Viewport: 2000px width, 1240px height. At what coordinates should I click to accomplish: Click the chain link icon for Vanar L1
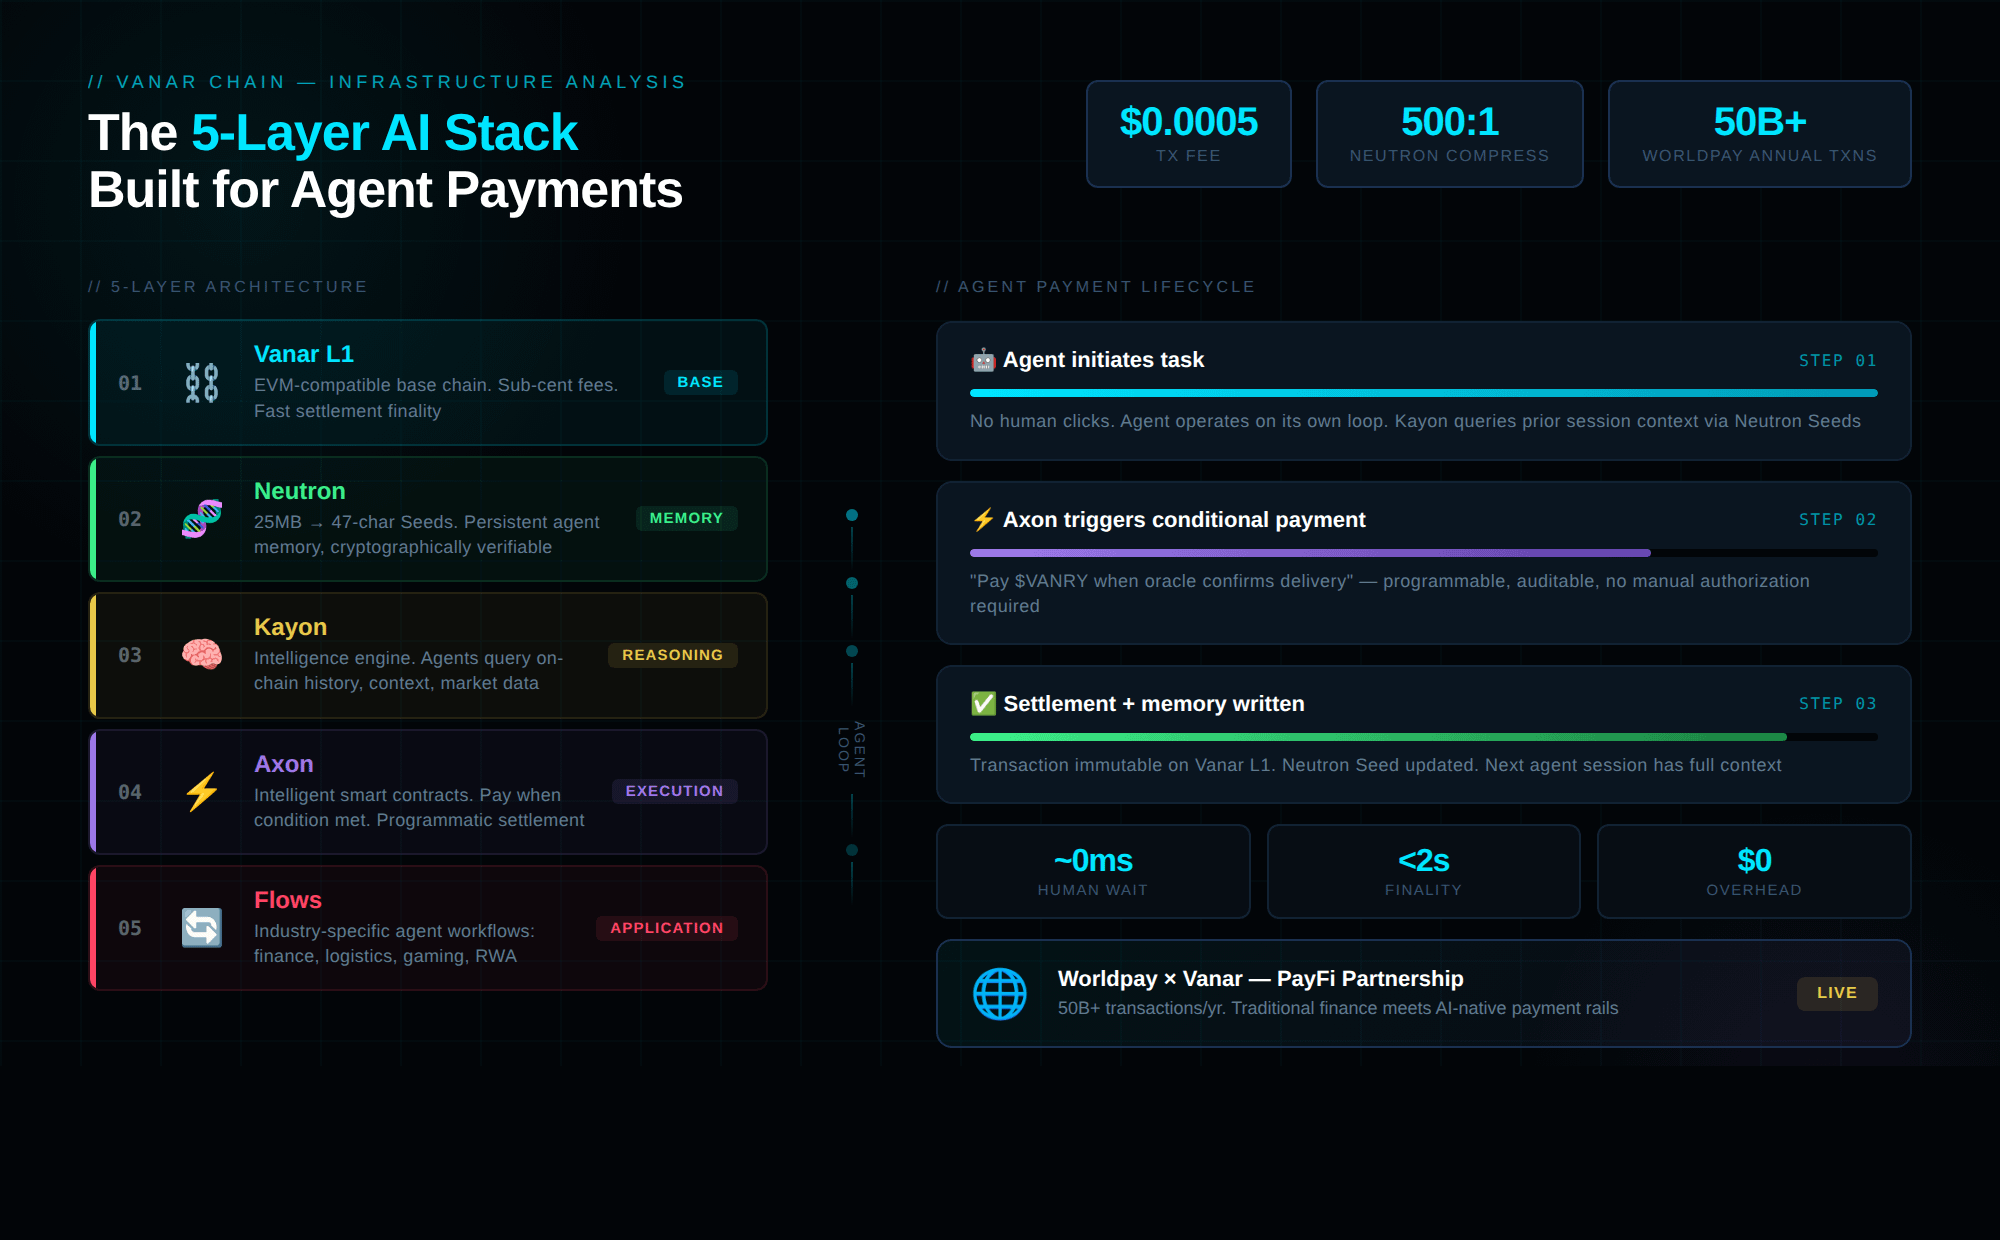202,383
